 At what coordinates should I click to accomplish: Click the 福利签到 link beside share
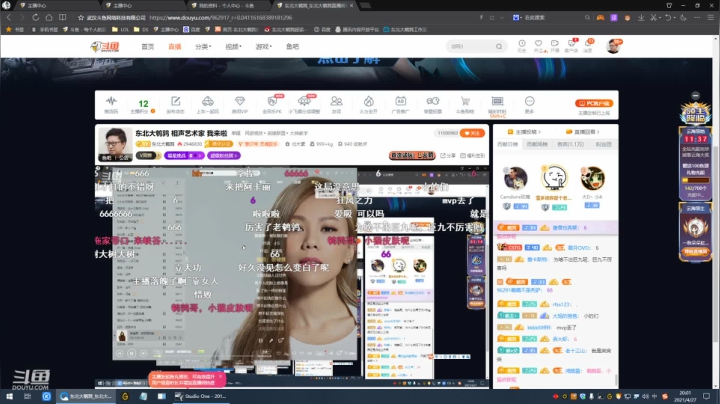click(x=472, y=156)
